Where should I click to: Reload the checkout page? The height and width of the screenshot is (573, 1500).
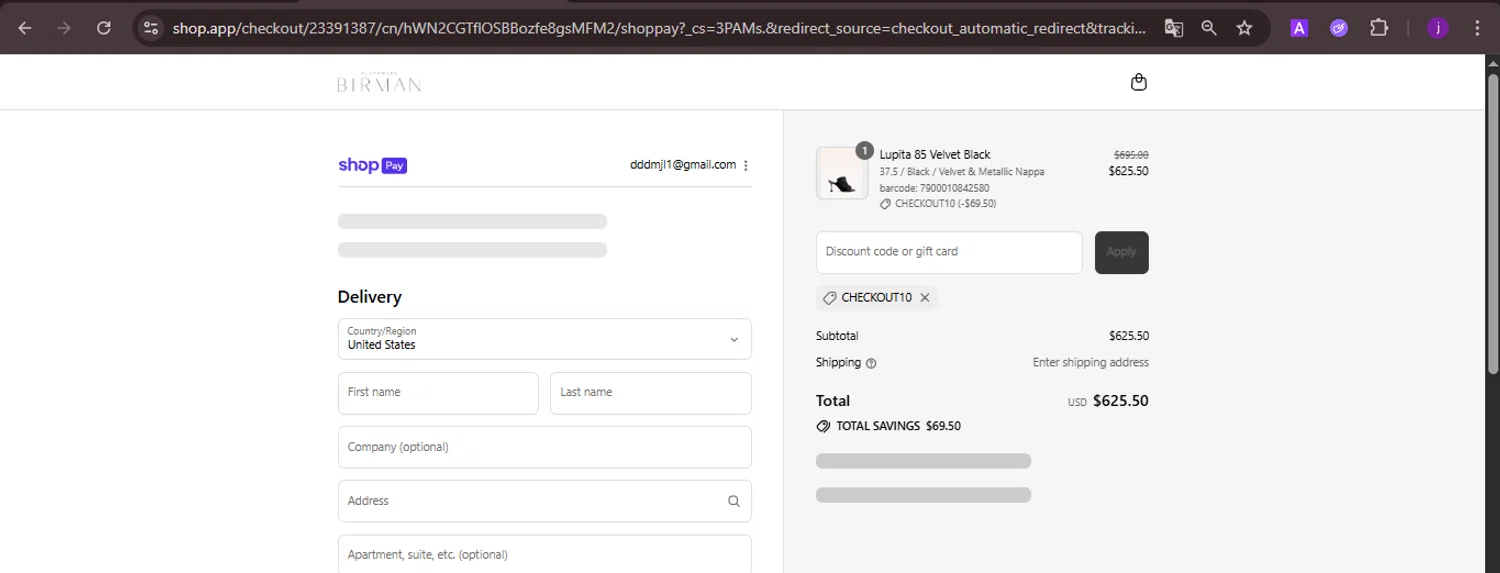tap(104, 28)
